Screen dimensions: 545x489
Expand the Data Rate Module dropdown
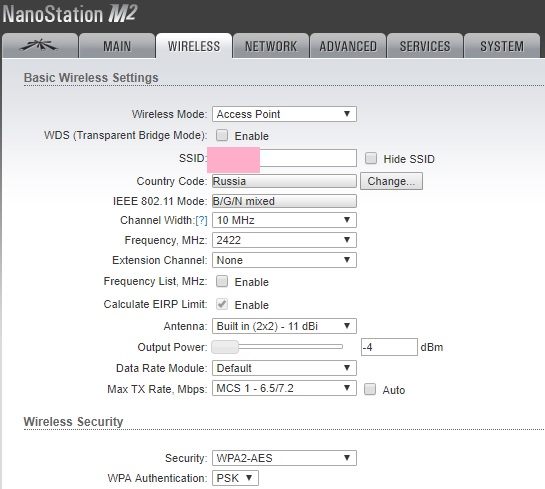pyautogui.click(x=284, y=368)
